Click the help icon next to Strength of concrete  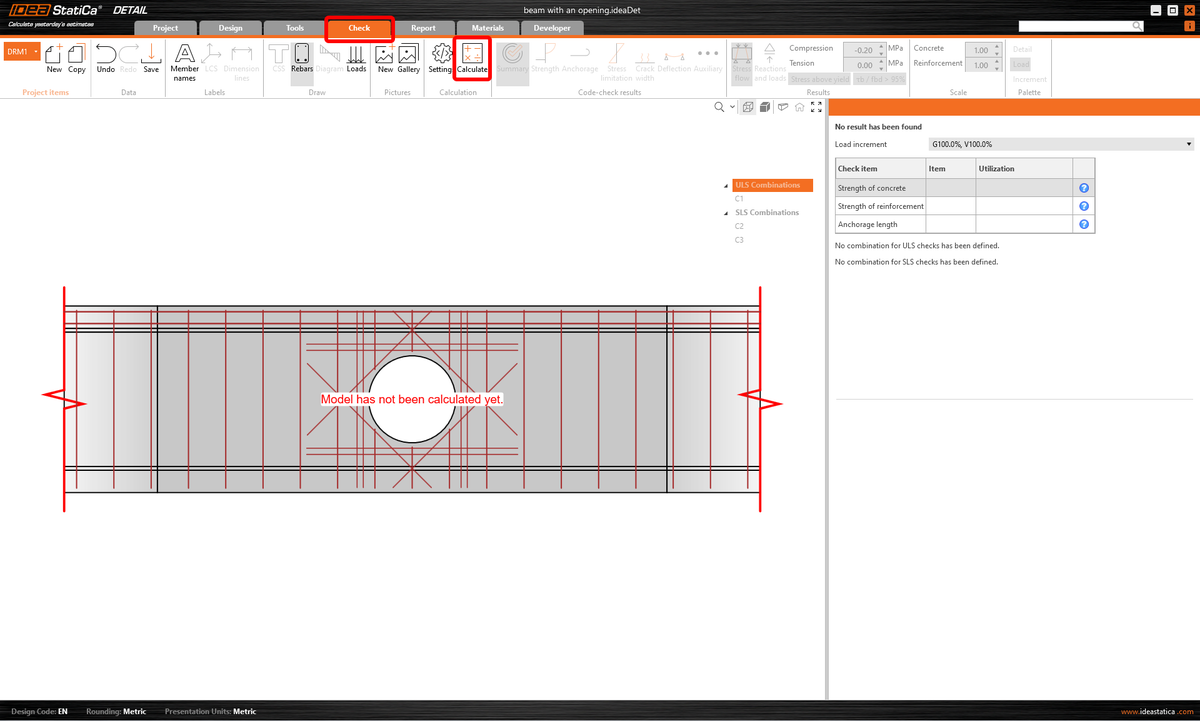click(1083, 187)
